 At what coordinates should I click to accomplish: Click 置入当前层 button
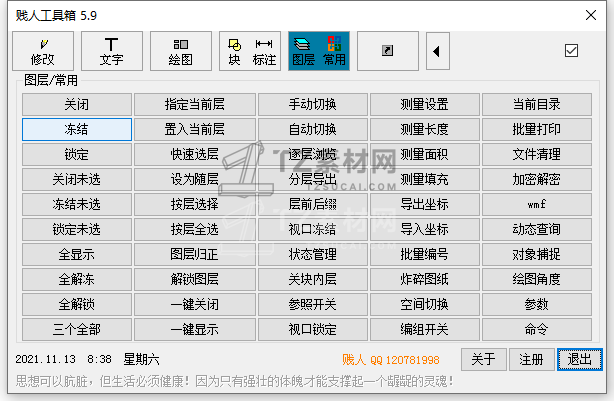click(195, 130)
